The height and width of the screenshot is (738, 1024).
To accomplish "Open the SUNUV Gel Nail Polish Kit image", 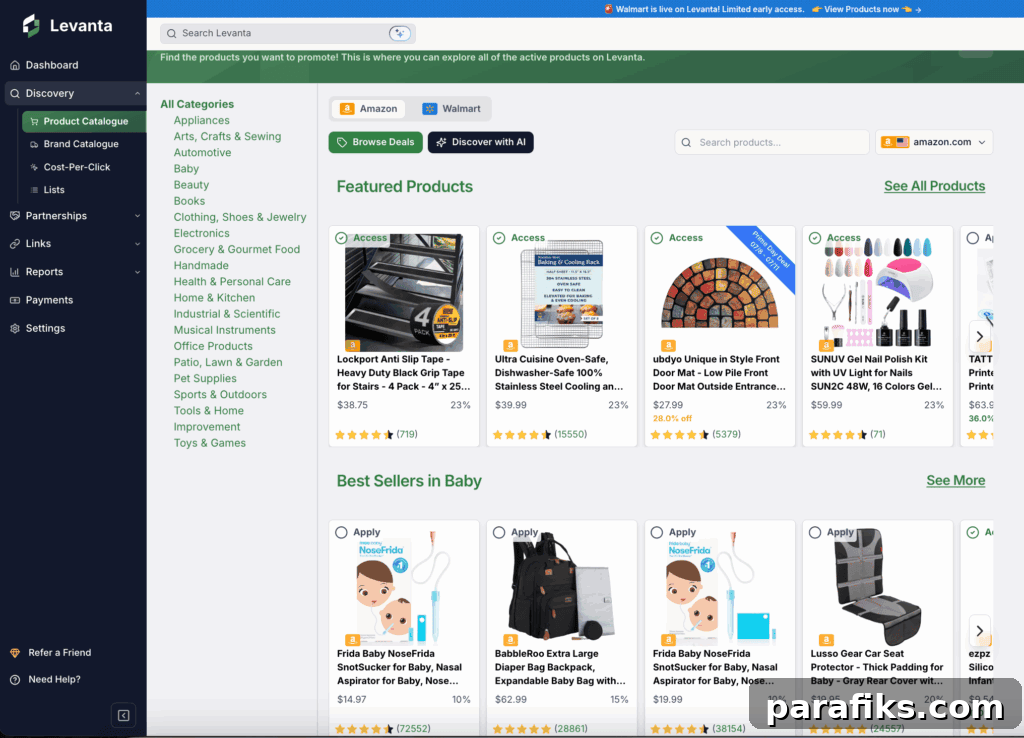I will [x=877, y=293].
